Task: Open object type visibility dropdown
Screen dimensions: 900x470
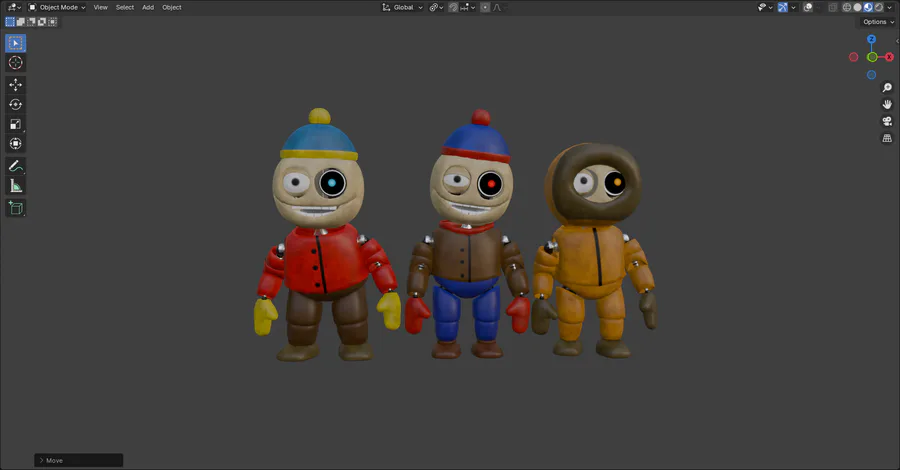Action: (766, 7)
